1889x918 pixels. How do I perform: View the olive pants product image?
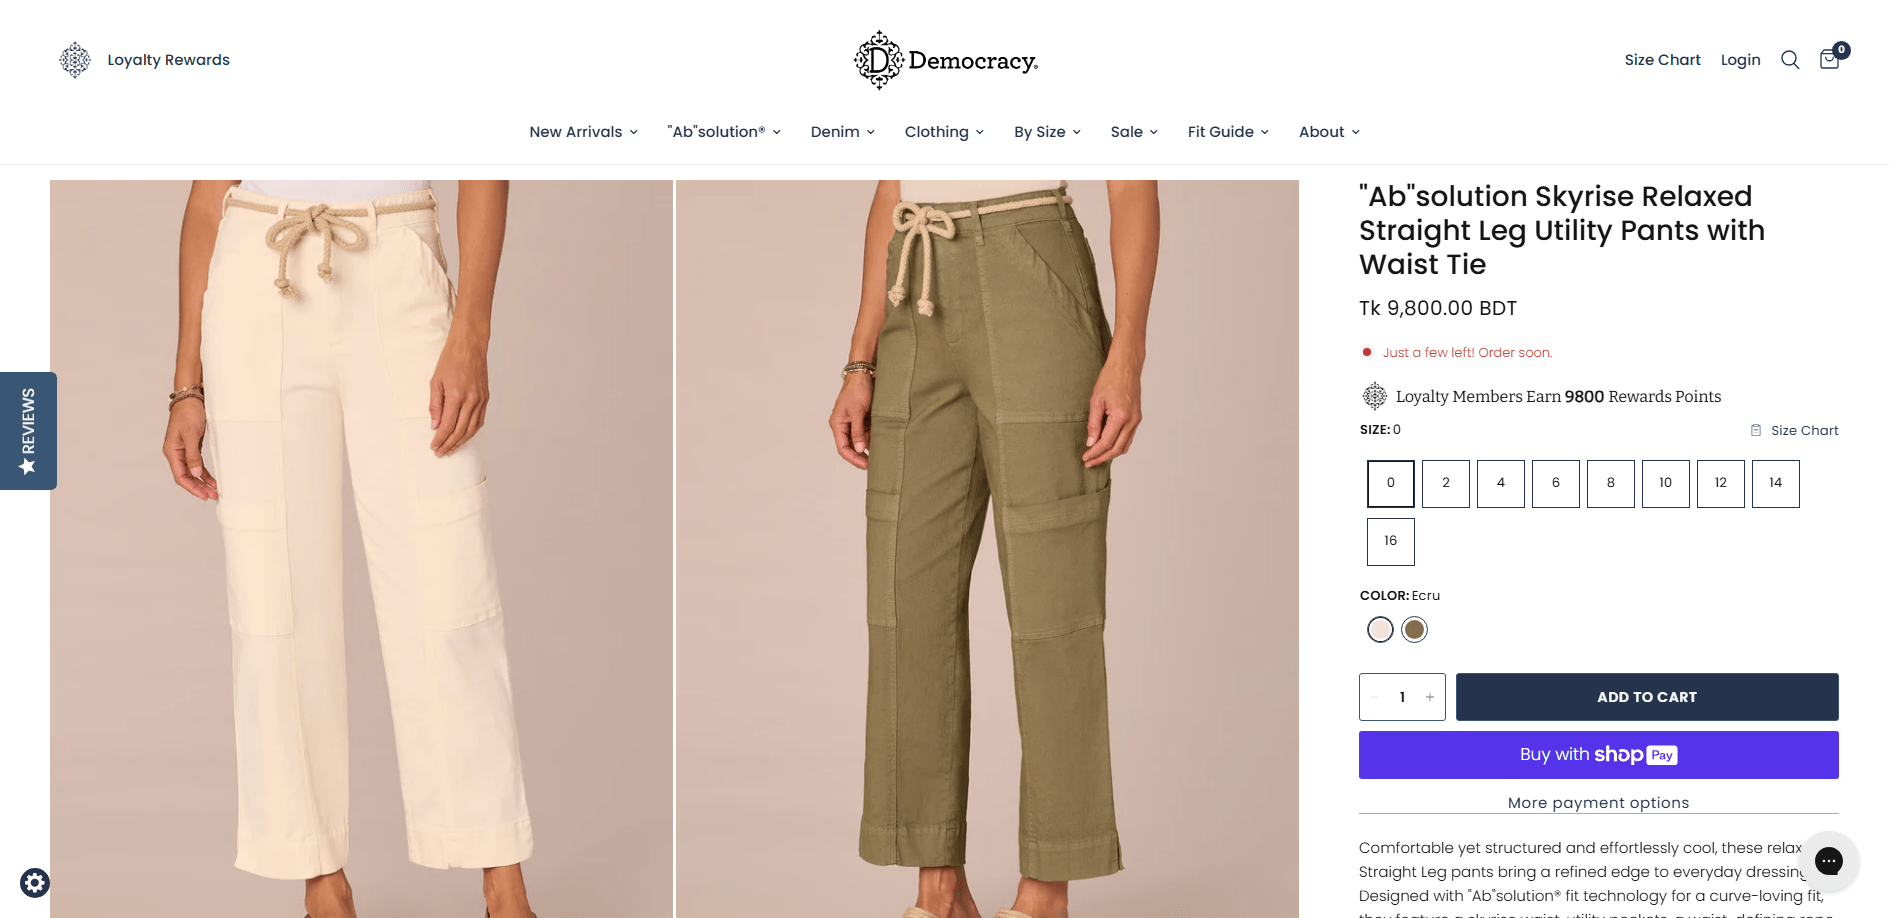pos(986,548)
